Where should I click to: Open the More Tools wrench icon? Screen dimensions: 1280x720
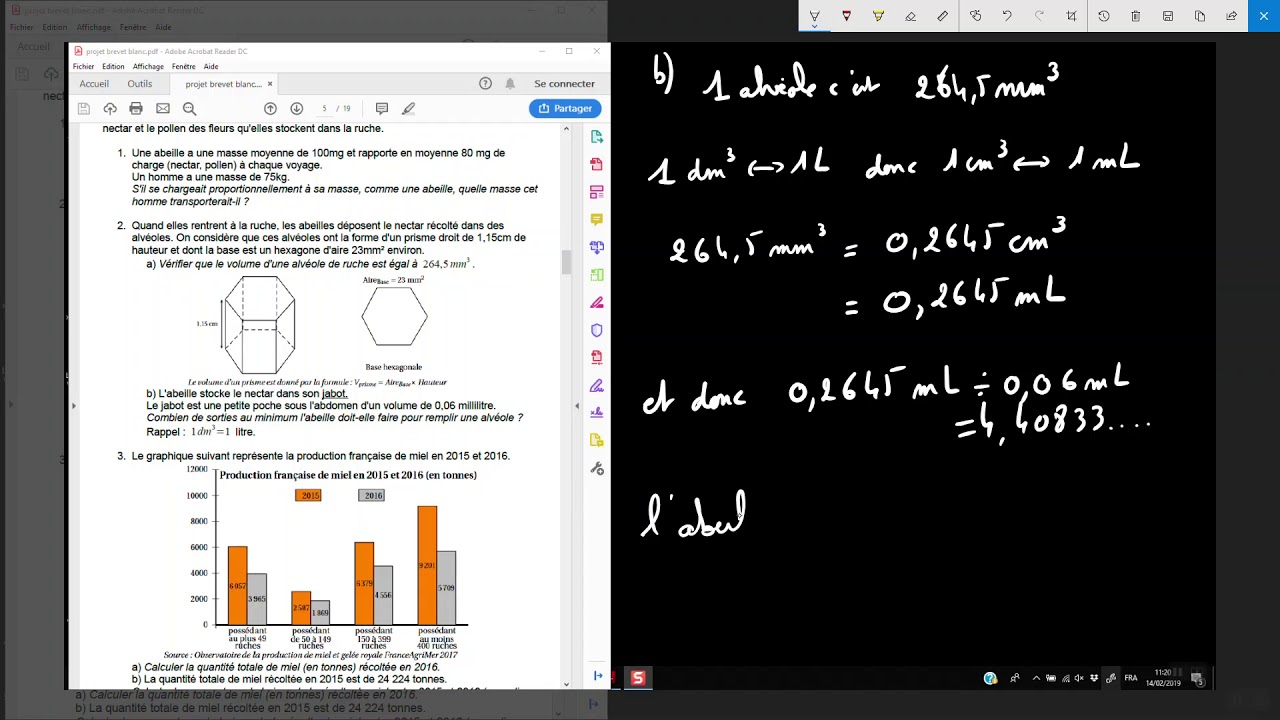click(597, 468)
